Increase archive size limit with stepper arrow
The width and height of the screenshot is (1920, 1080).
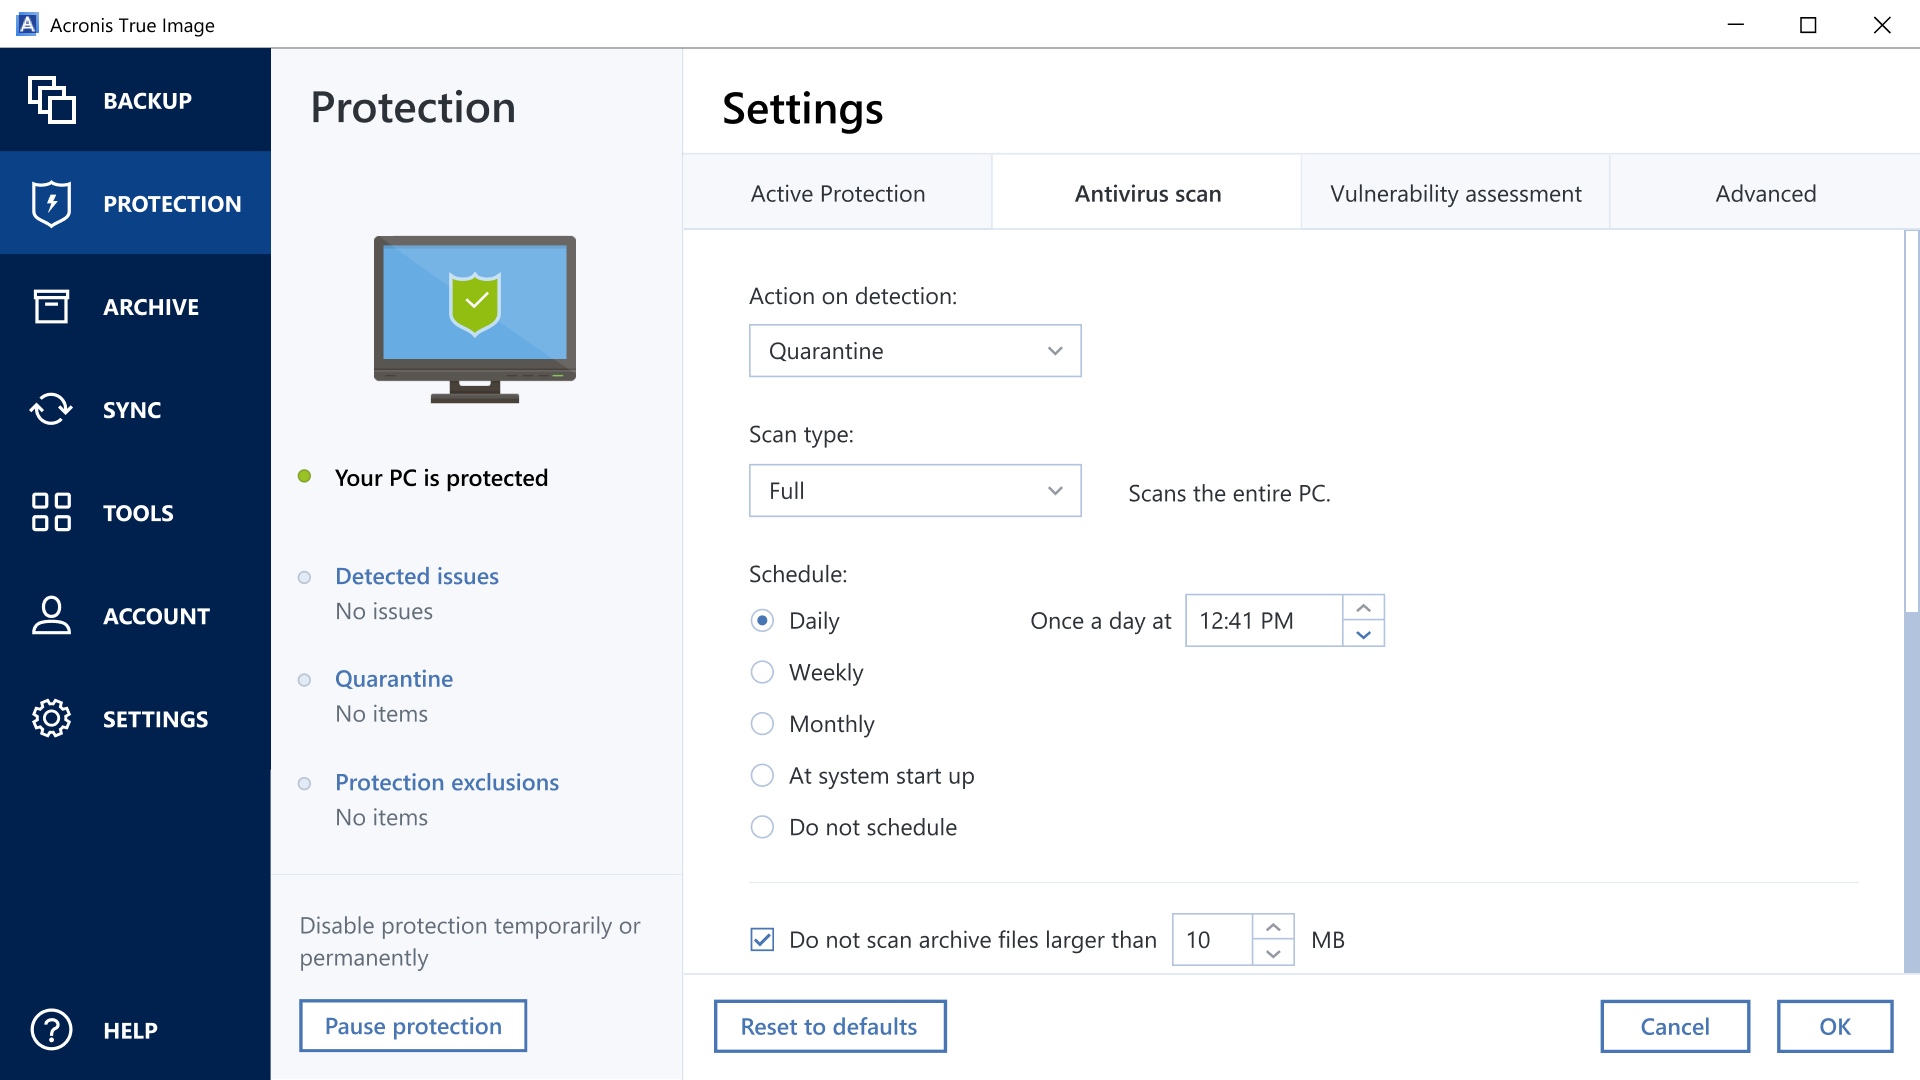click(x=1274, y=928)
